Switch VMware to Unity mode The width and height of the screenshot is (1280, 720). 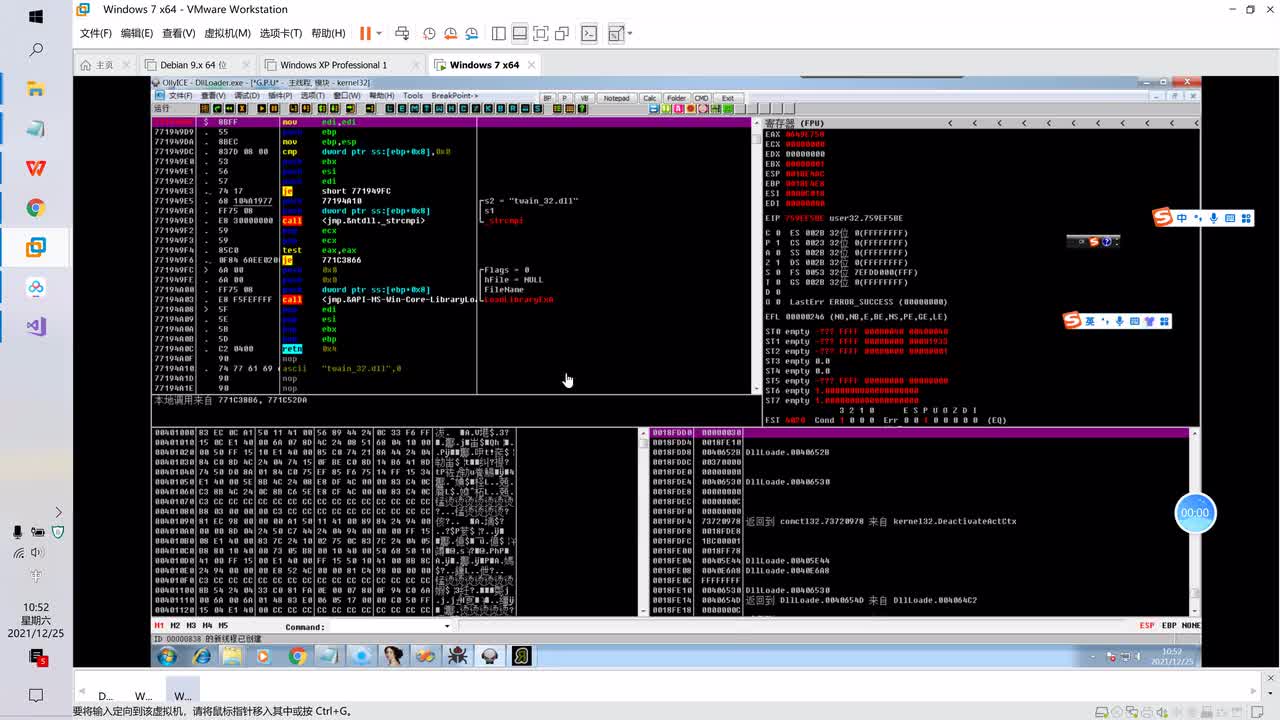point(562,33)
